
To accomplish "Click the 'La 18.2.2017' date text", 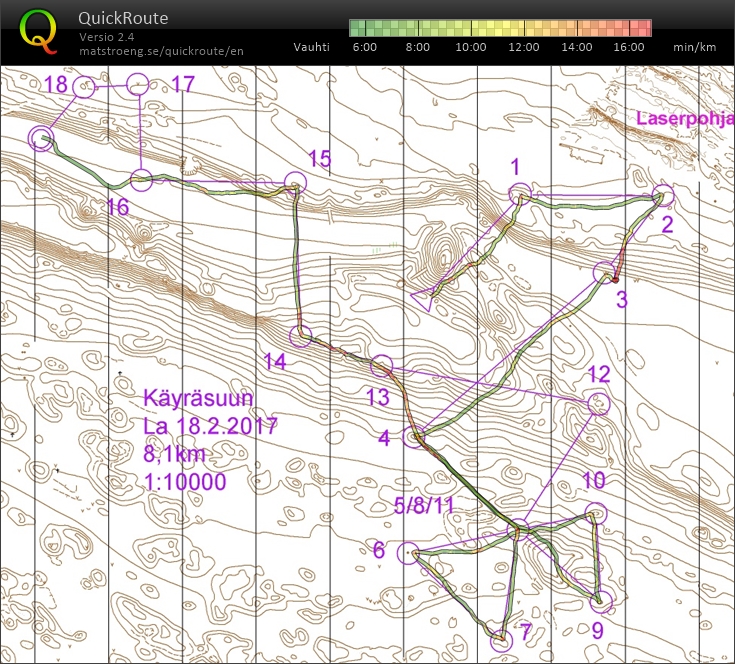I will point(210,426).
